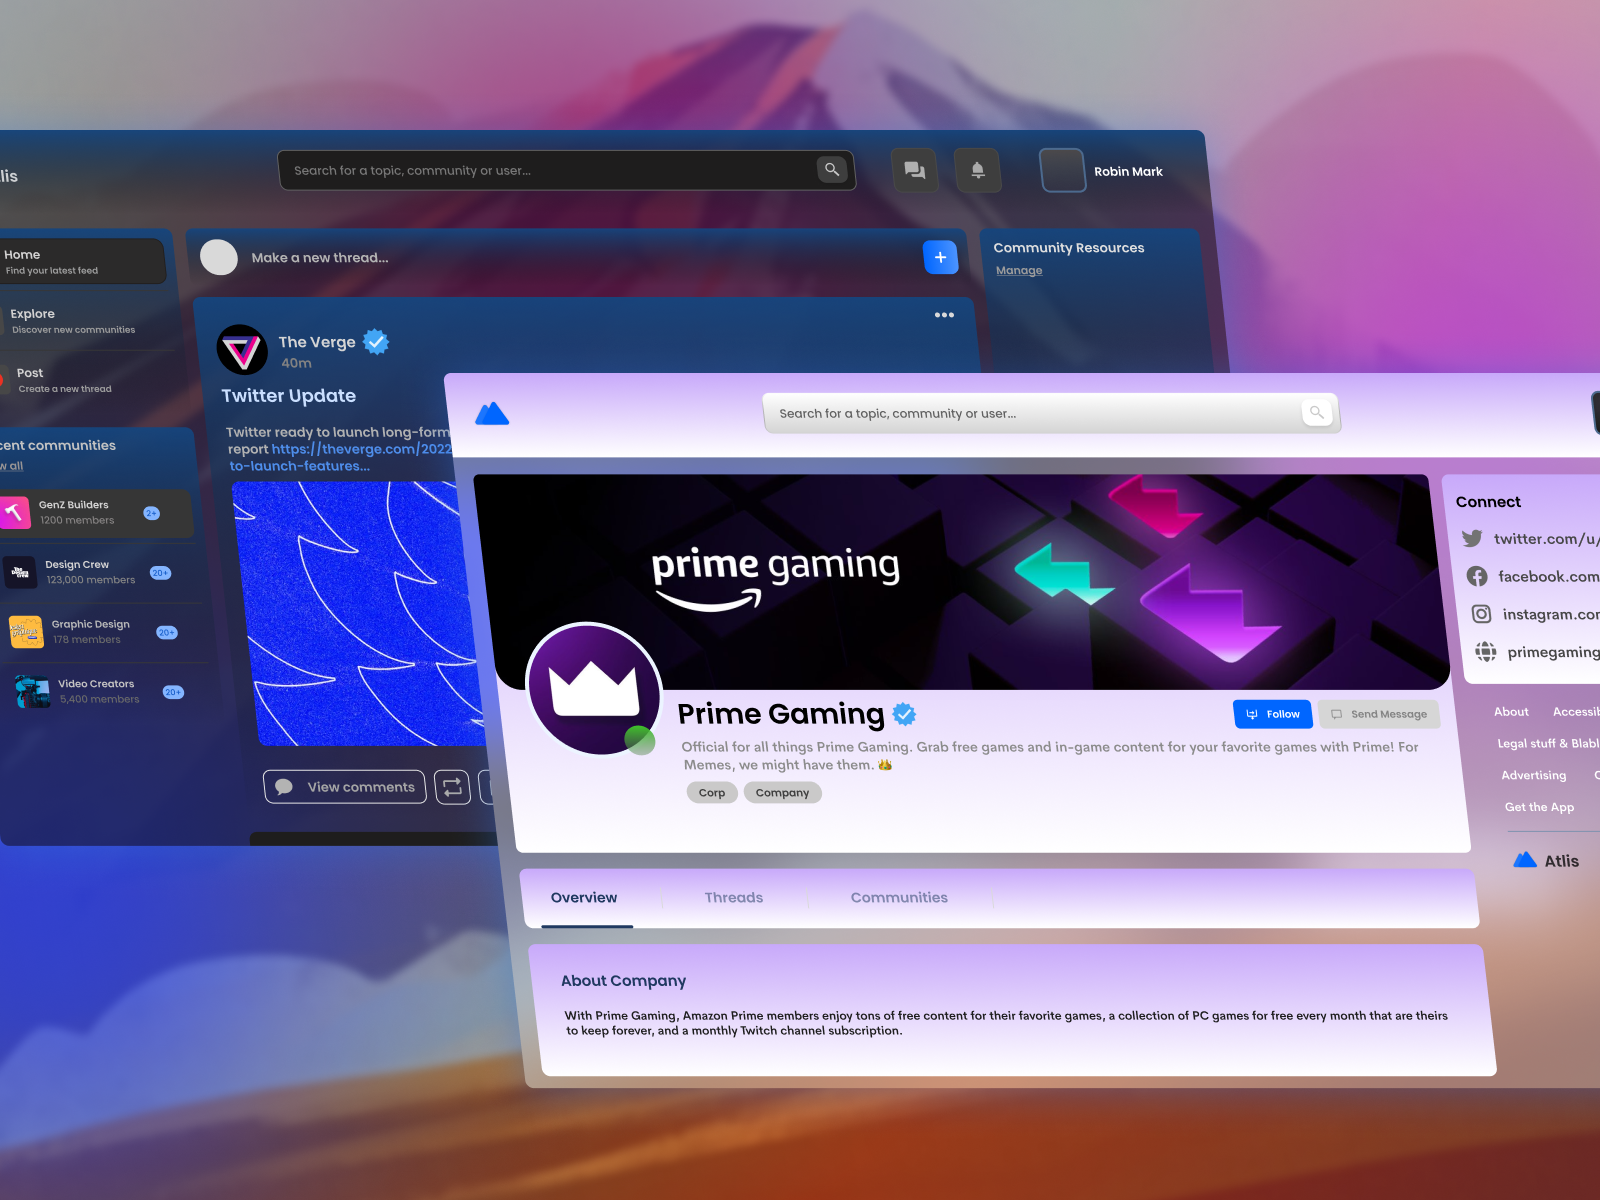Click the blue plus new-thread button
This screenshot has width=1600, height=1200.
tap(940, 257)
